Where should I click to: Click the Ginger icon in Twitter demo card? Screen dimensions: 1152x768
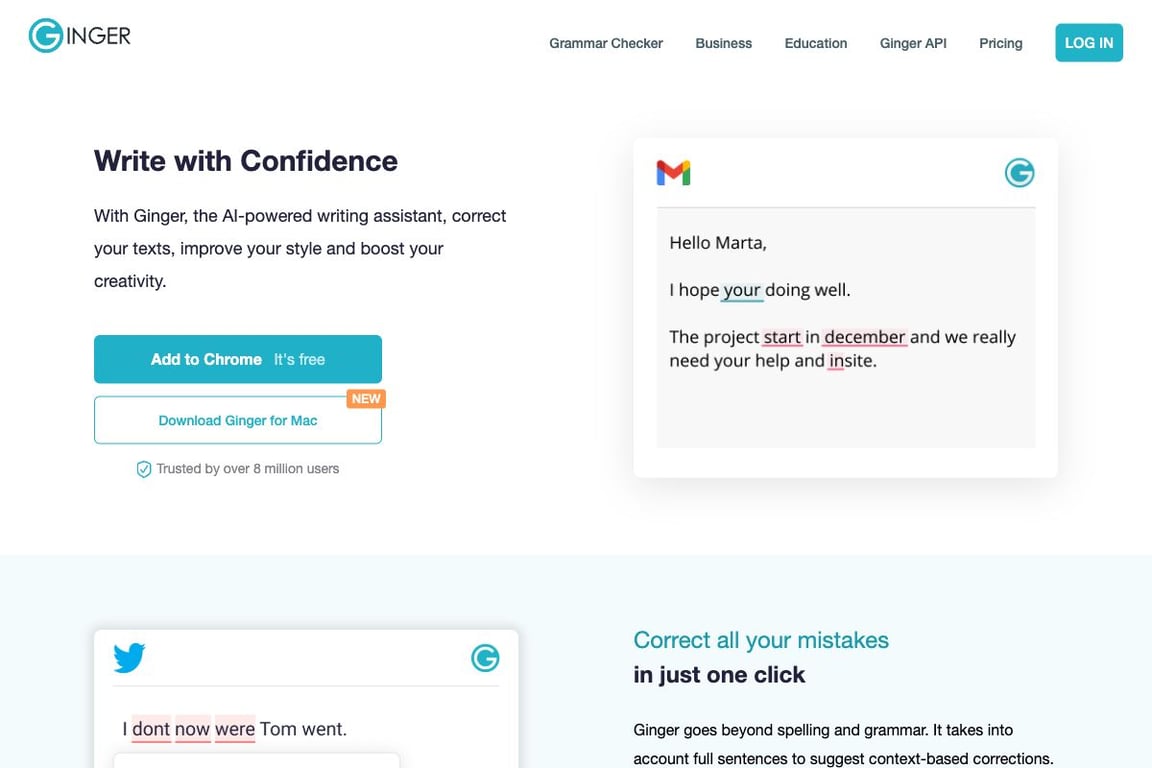tap(485, 658)
